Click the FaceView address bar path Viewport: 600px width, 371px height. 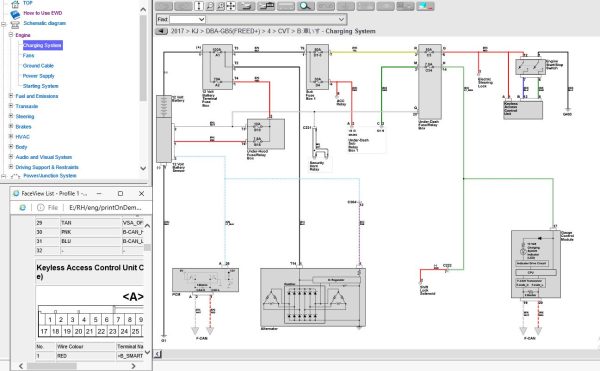pyautogui.click(x=105, y=207)
